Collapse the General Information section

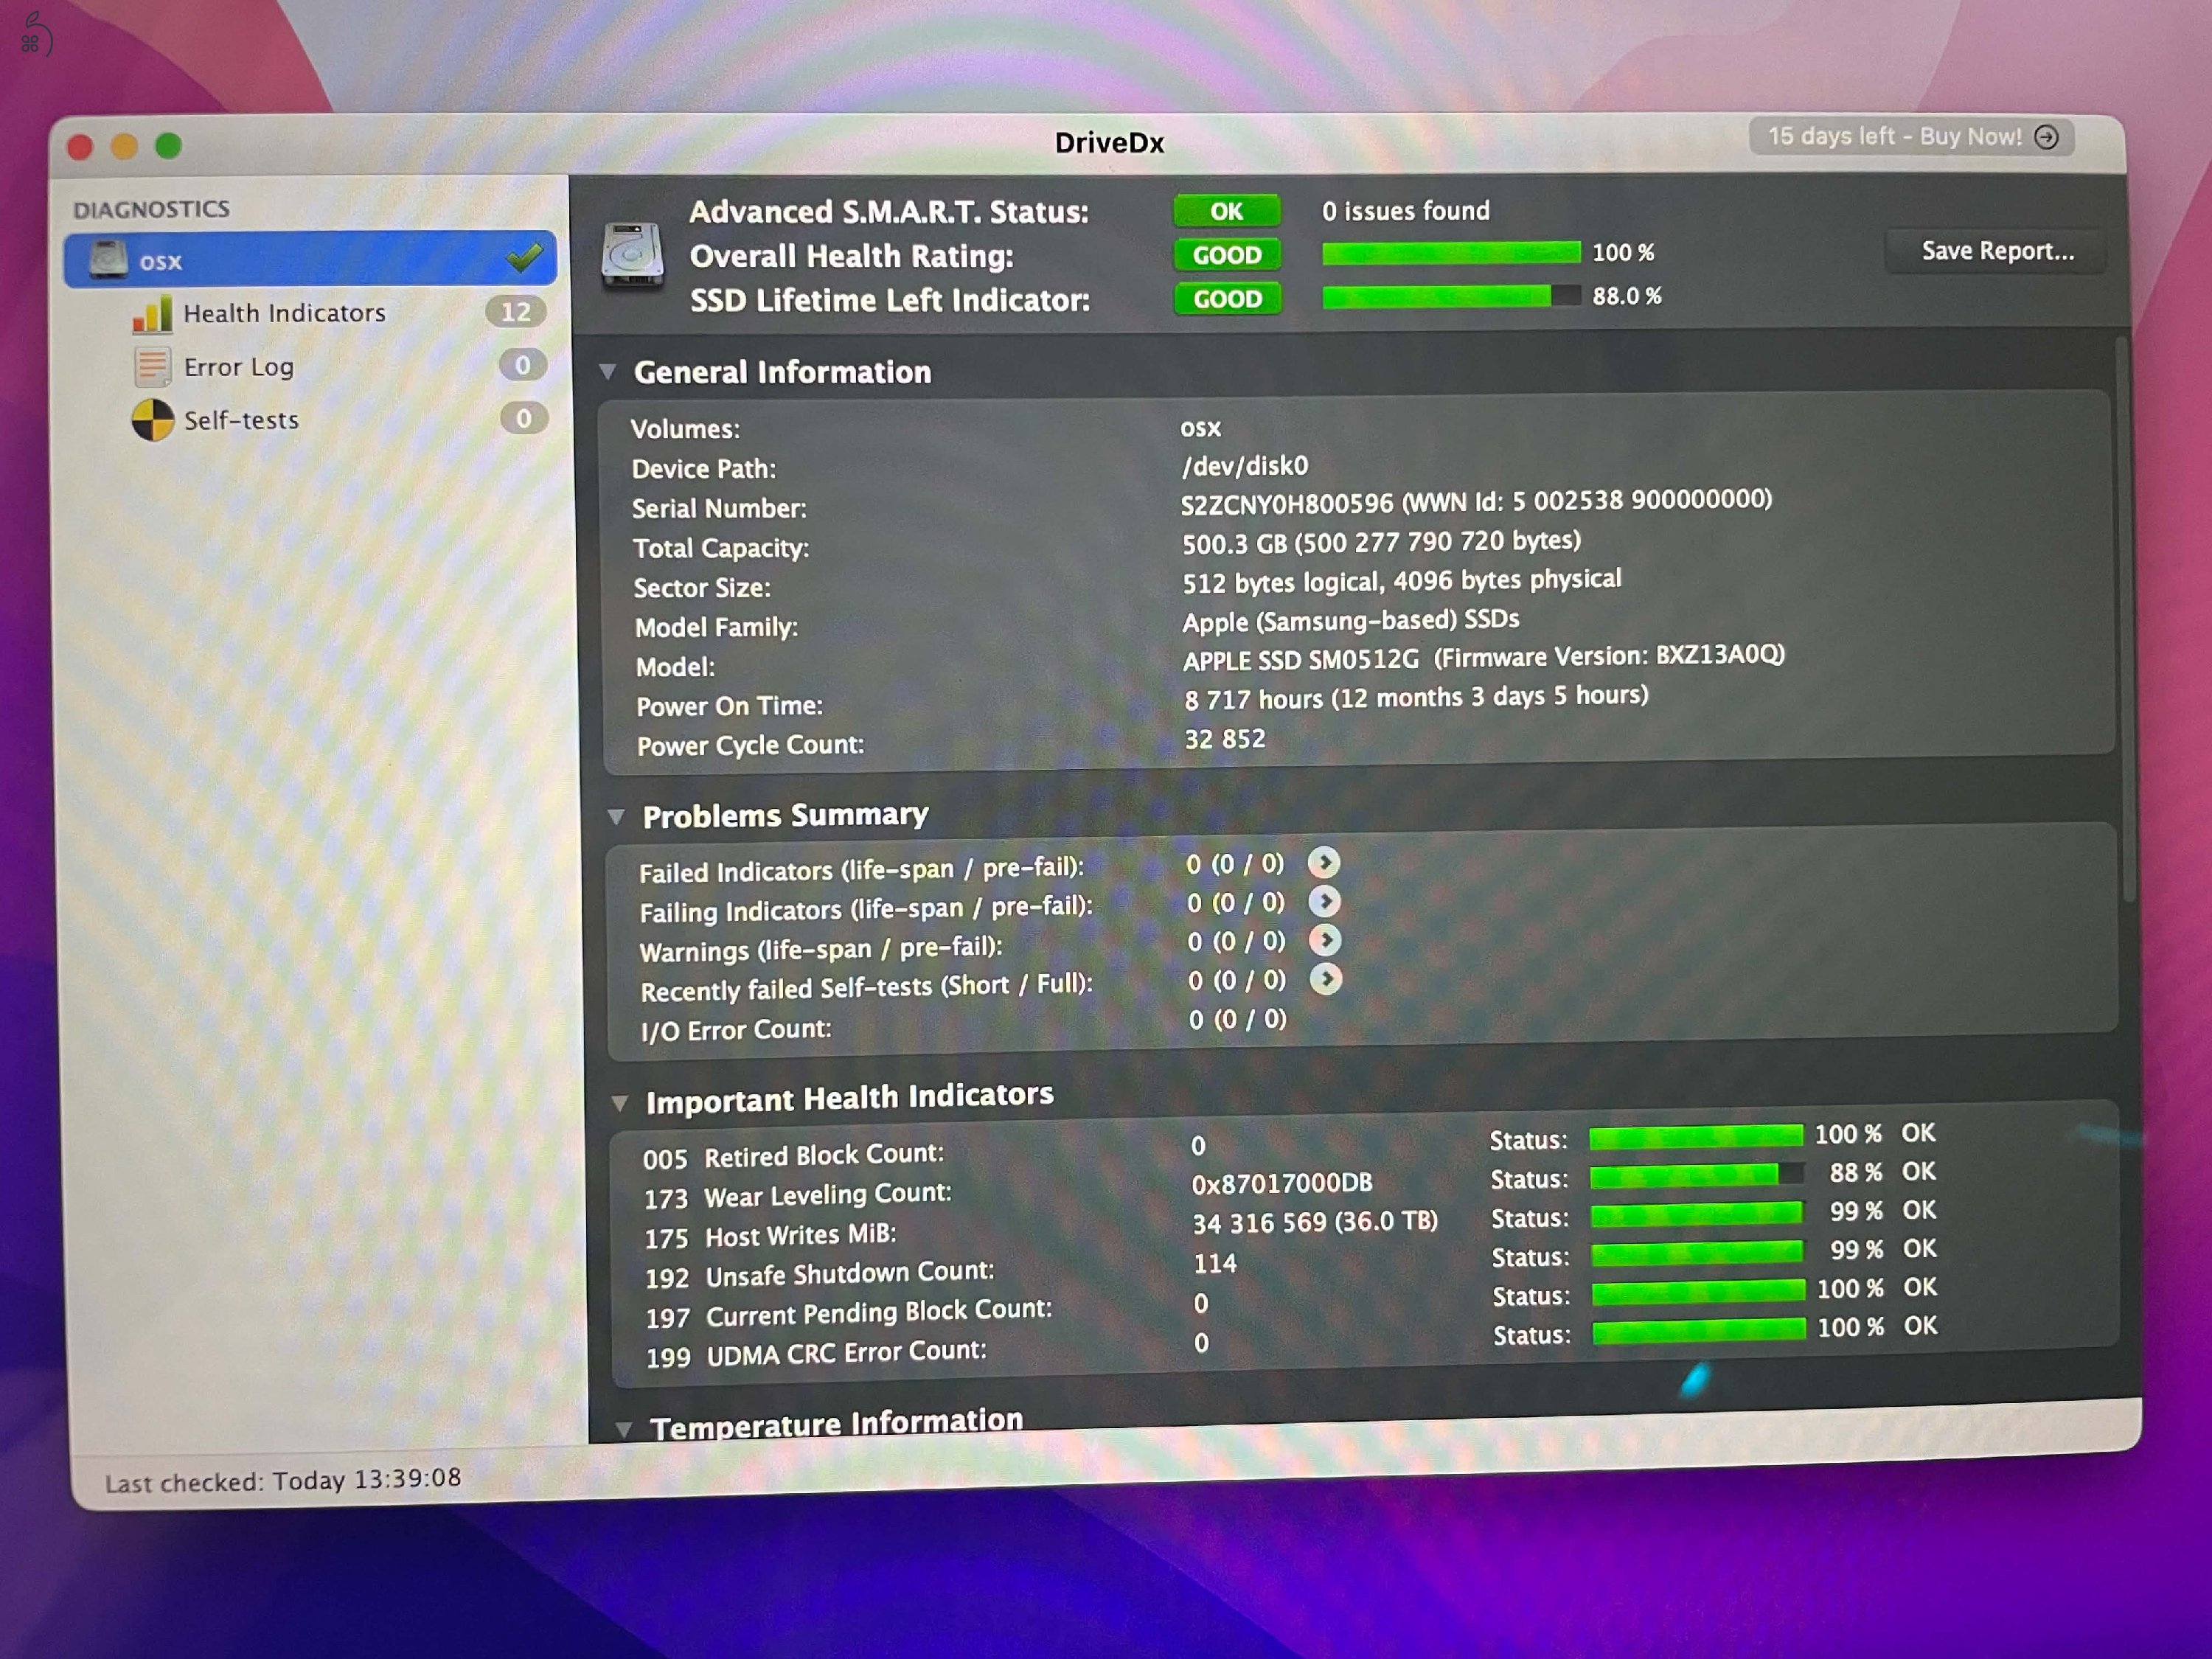607,372
